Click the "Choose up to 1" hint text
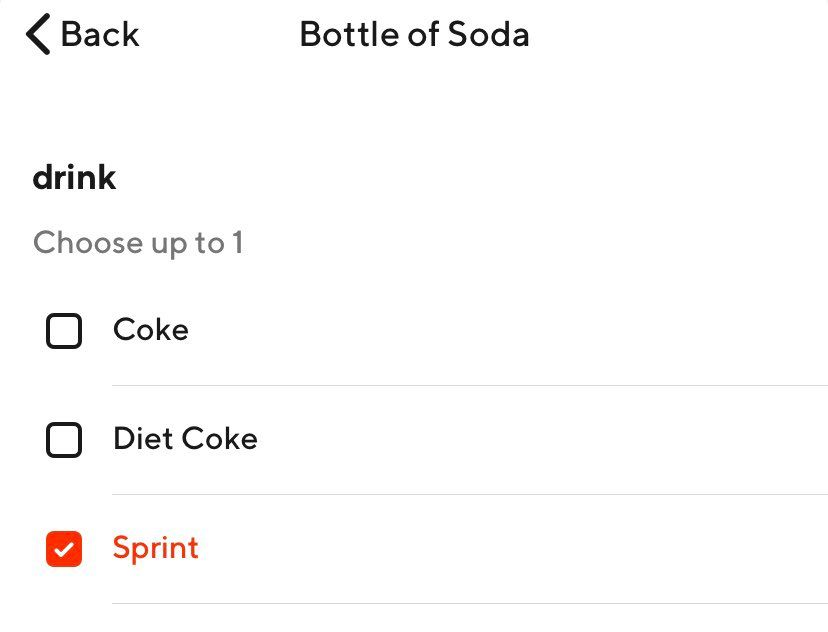828x632 pixels. 138,243
